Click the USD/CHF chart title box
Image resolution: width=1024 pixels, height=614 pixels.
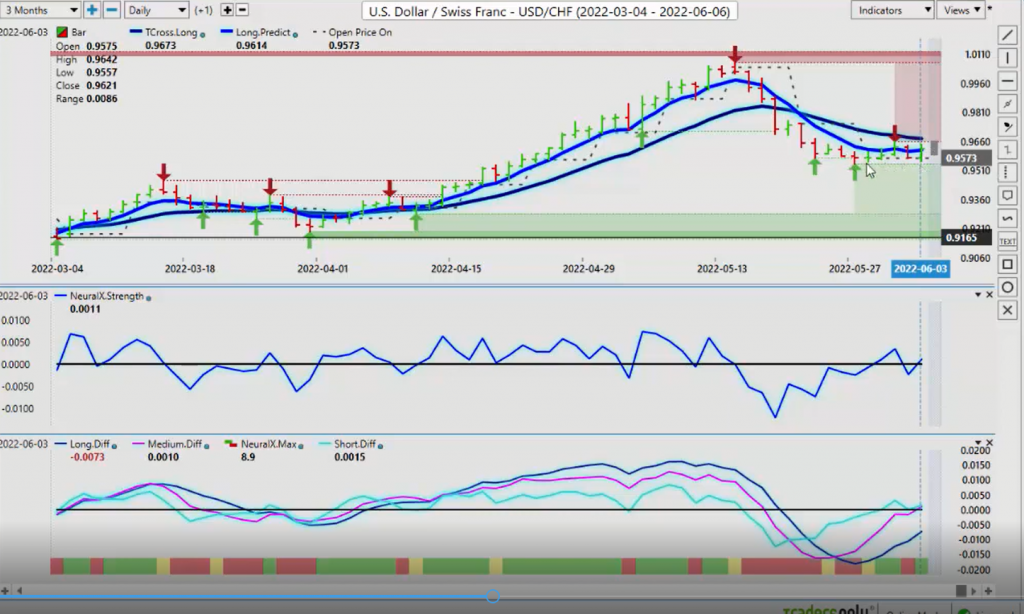coord(549,11)
